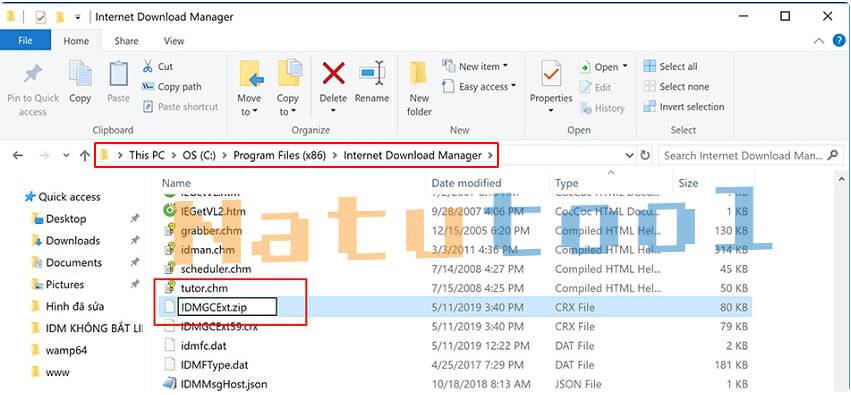Viewport: 851px width, 395px height.
Task: Expand the address bar history dropdown
Action: (x=630, y=156)
